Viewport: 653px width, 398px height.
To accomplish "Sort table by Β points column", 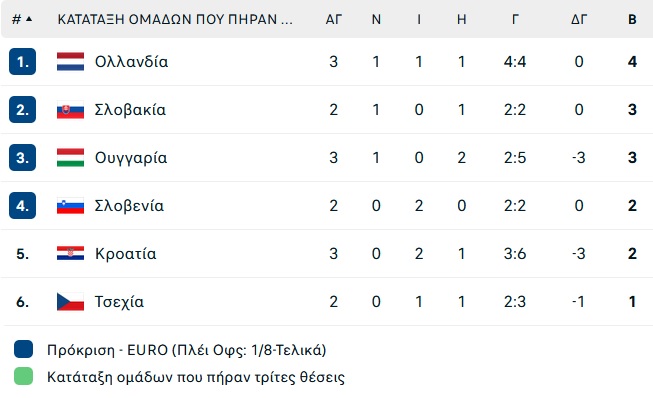I will click(x=632, y=20).
